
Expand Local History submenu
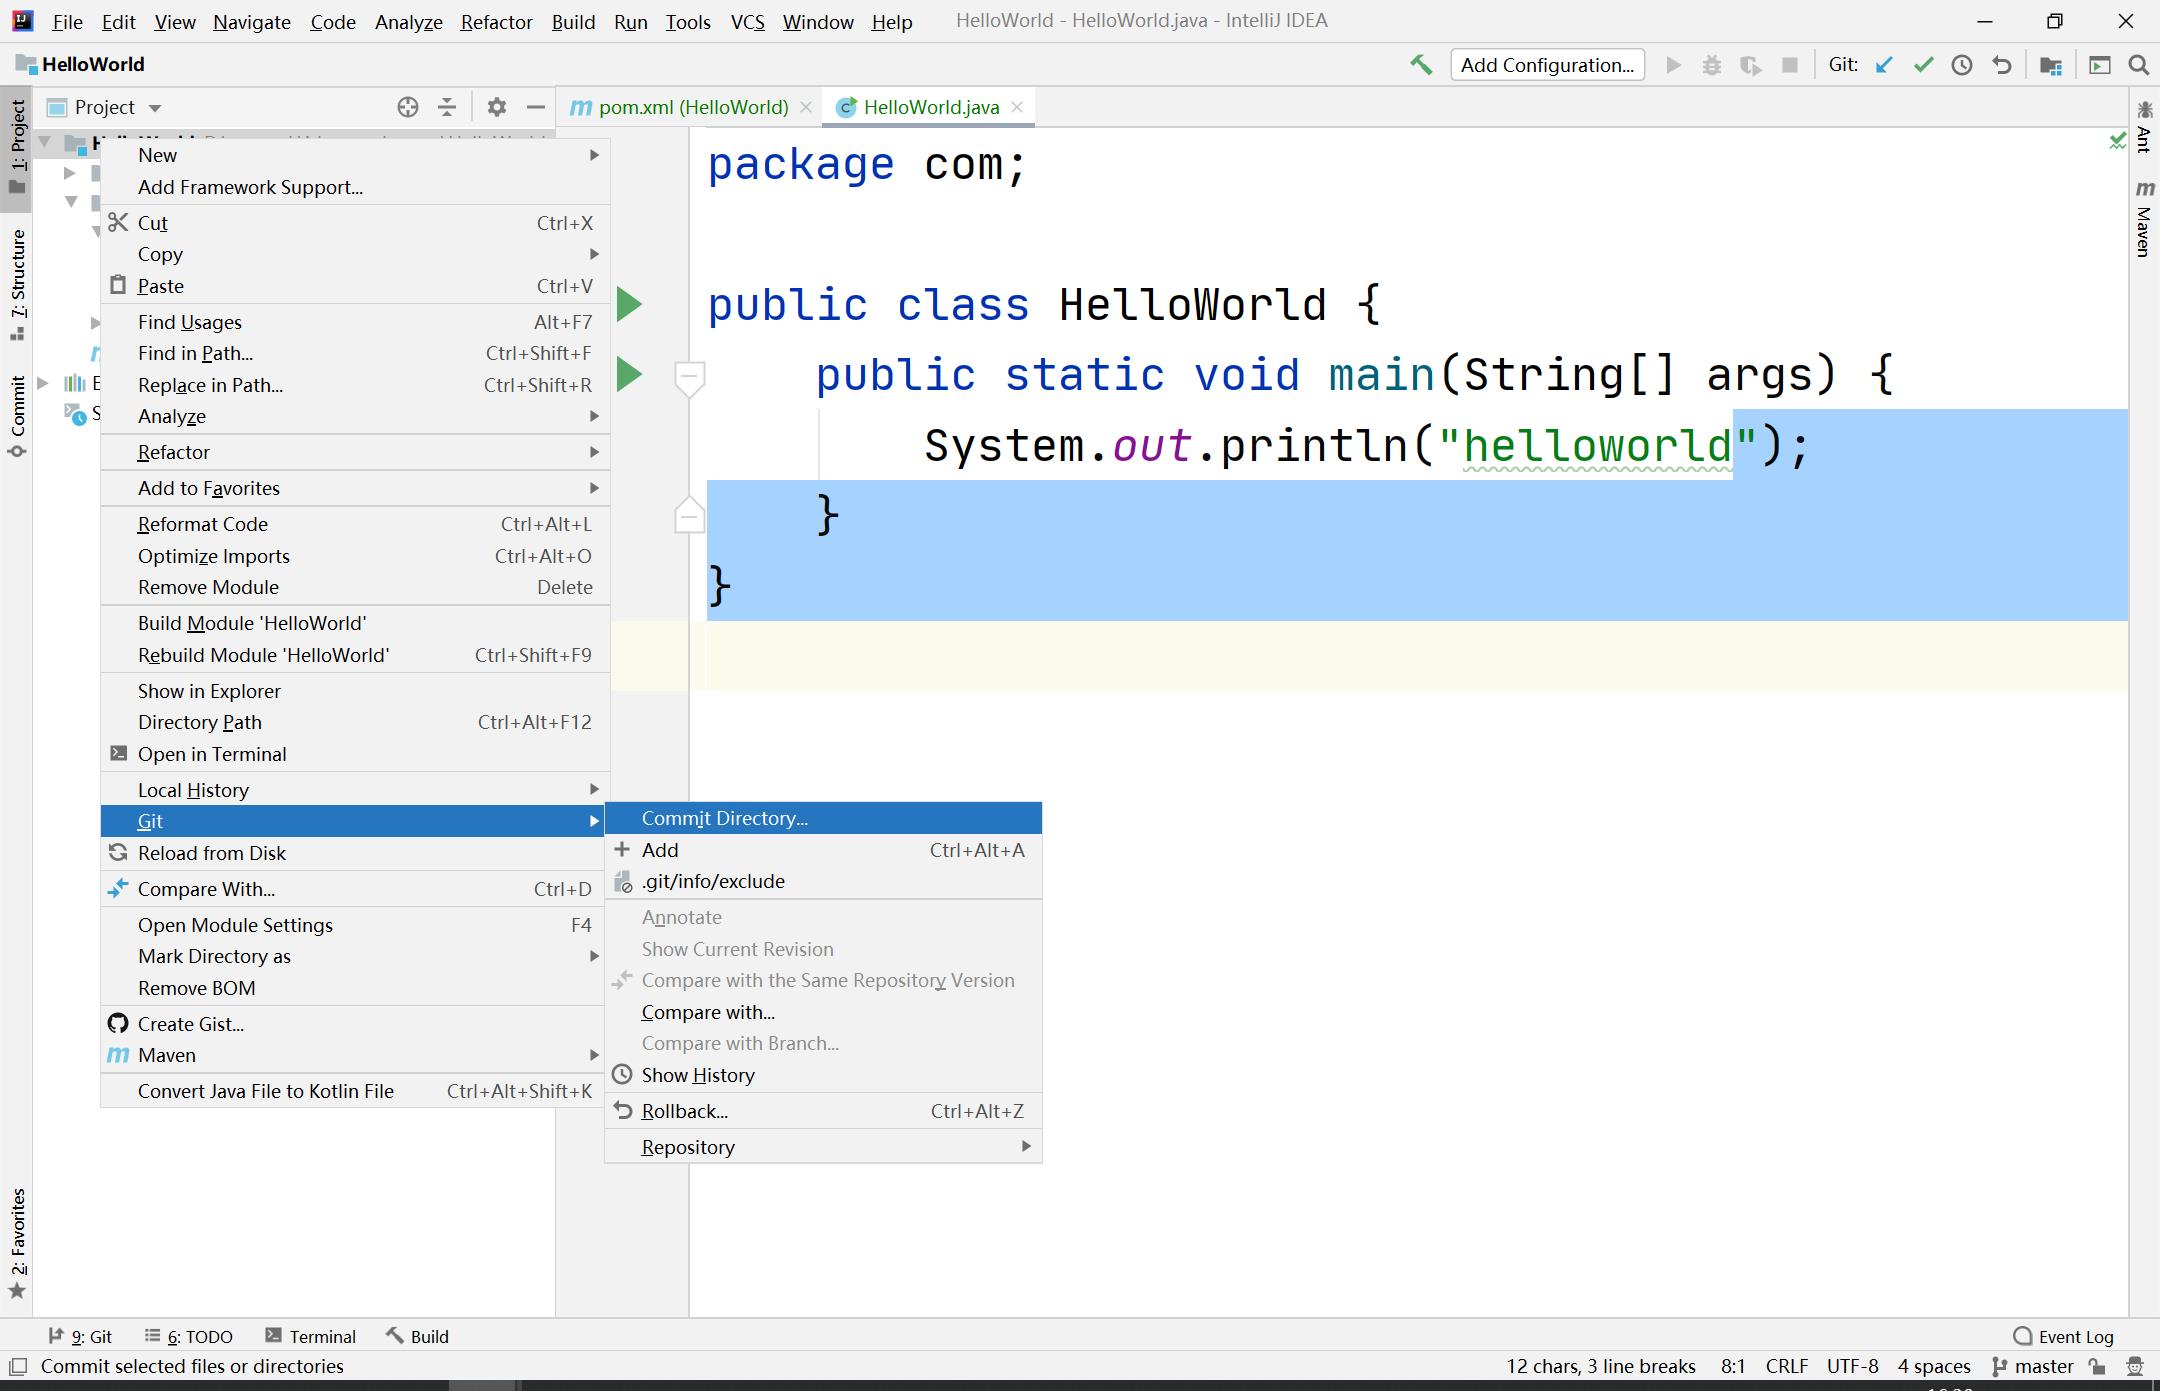pyautogui.click(x=355, y=790)
